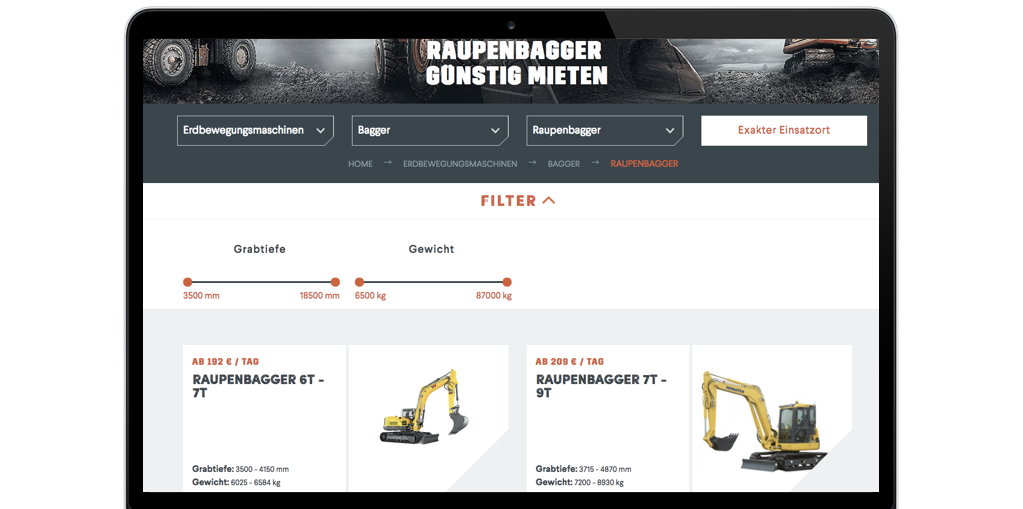Click Grabtiefe 3715 - 4870 mm spec
This screenshot has width=1023, height=509.
[584, 469]
